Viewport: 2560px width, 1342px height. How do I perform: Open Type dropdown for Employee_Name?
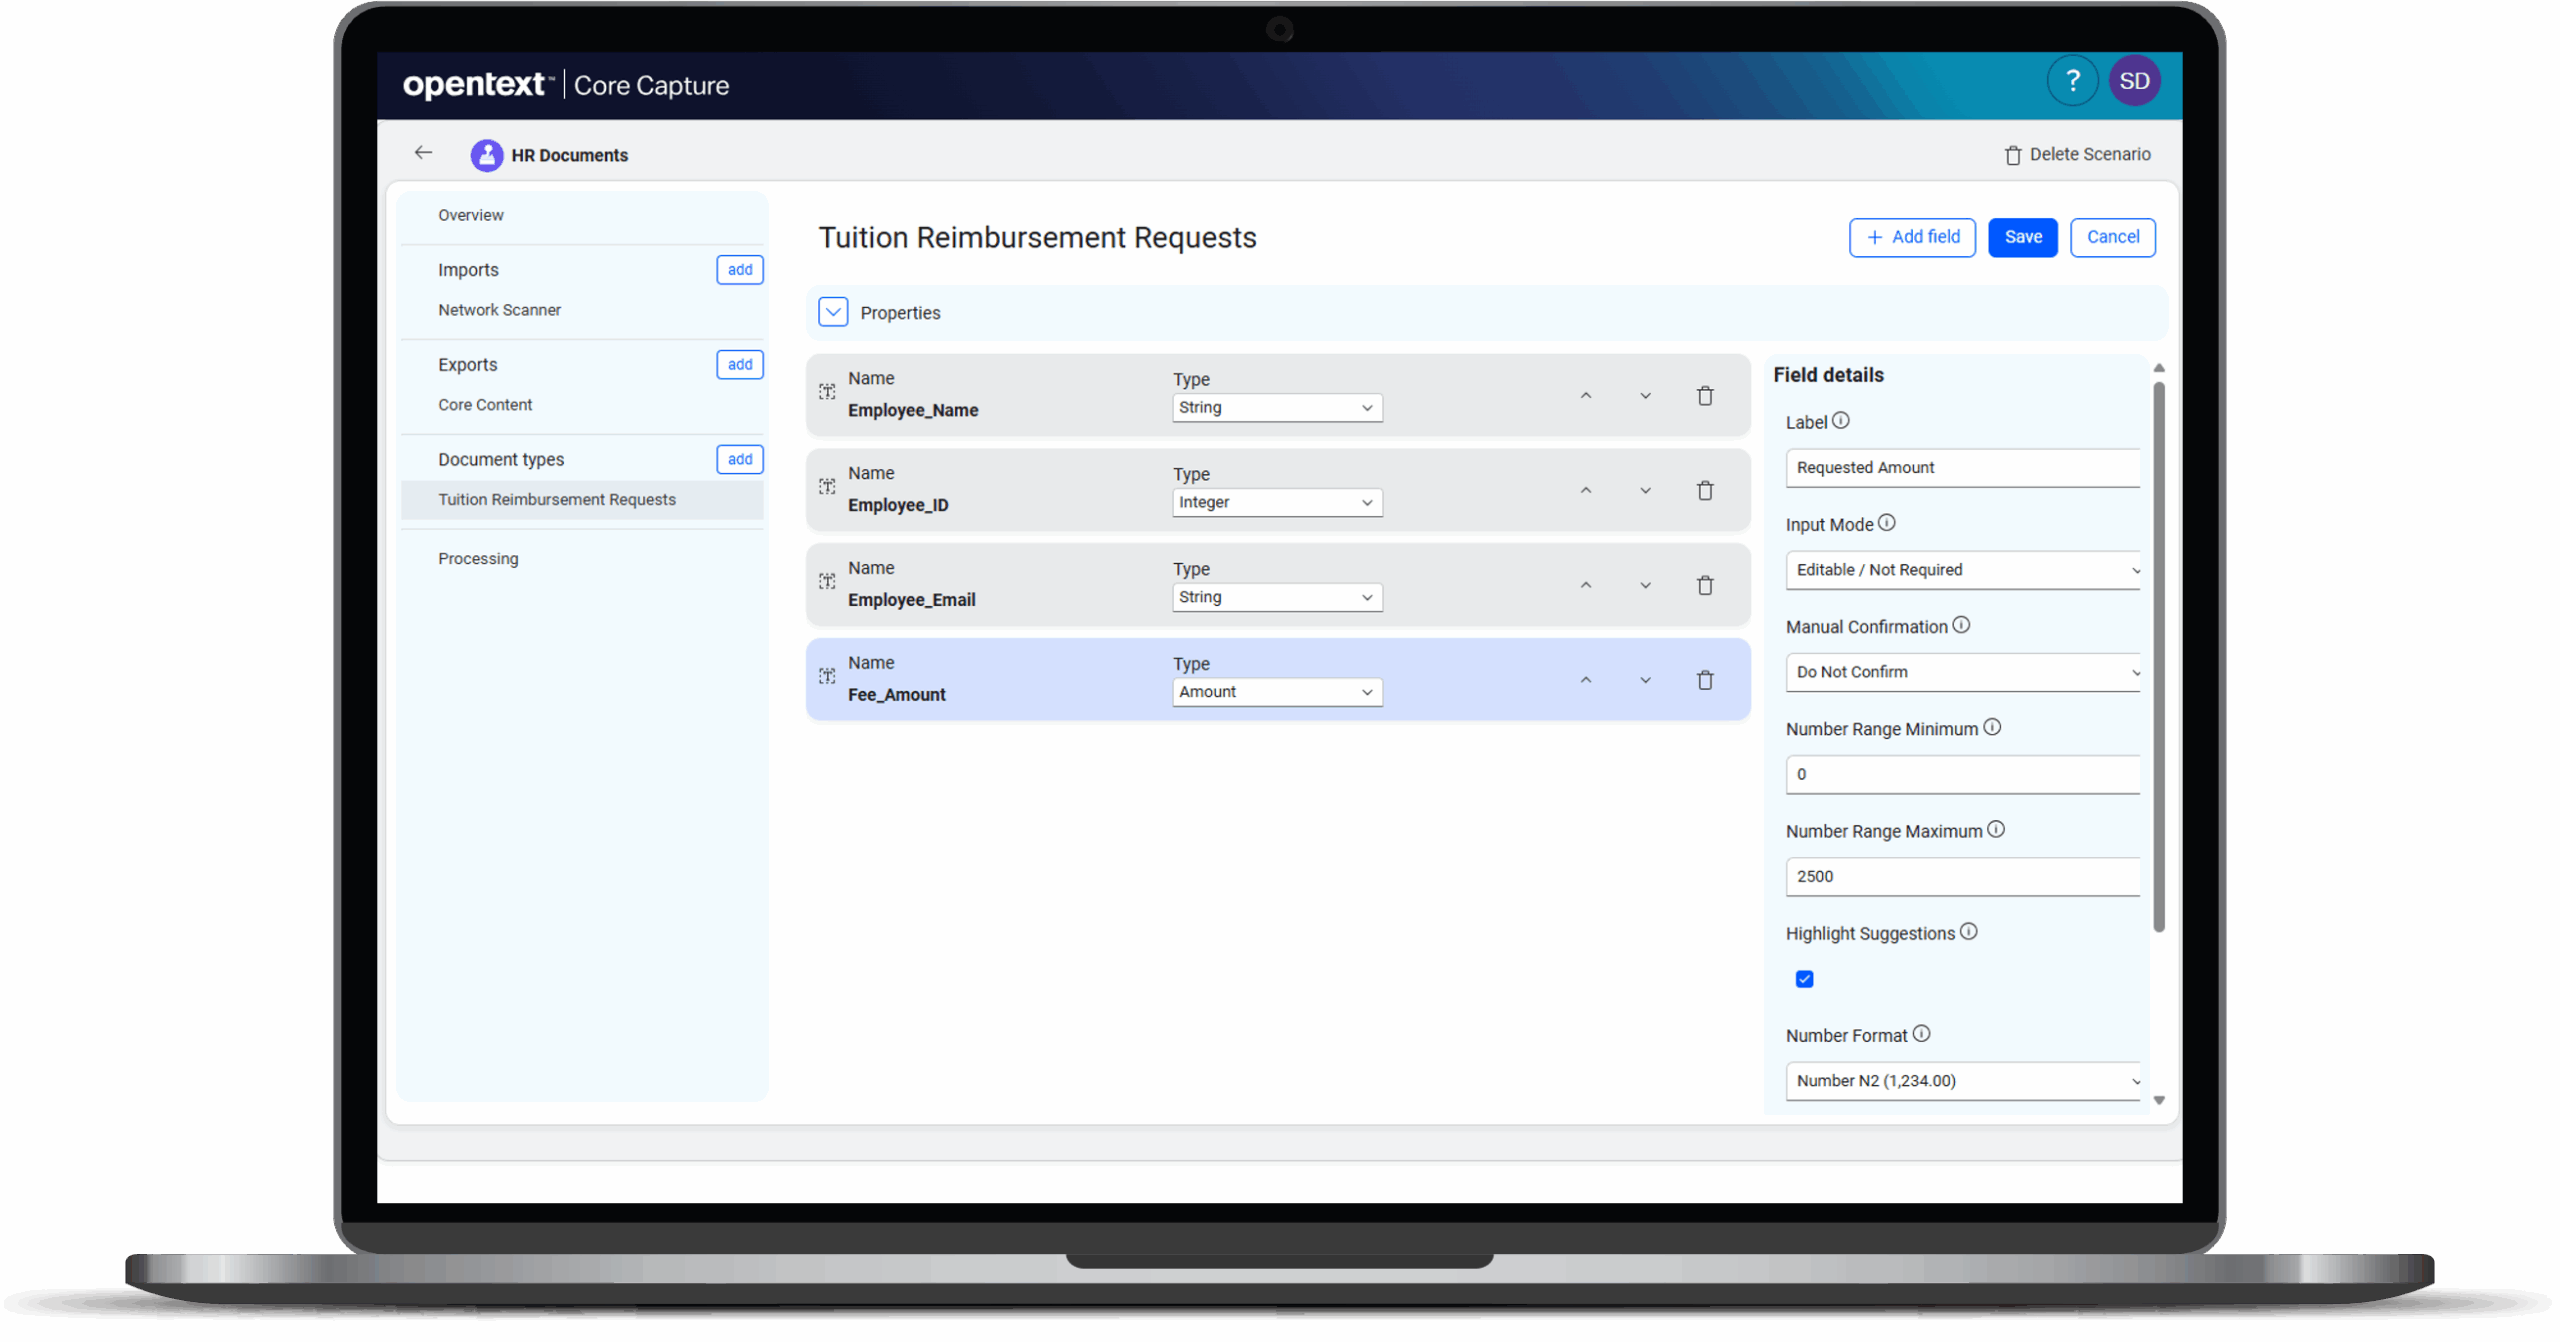(1277, 408)
